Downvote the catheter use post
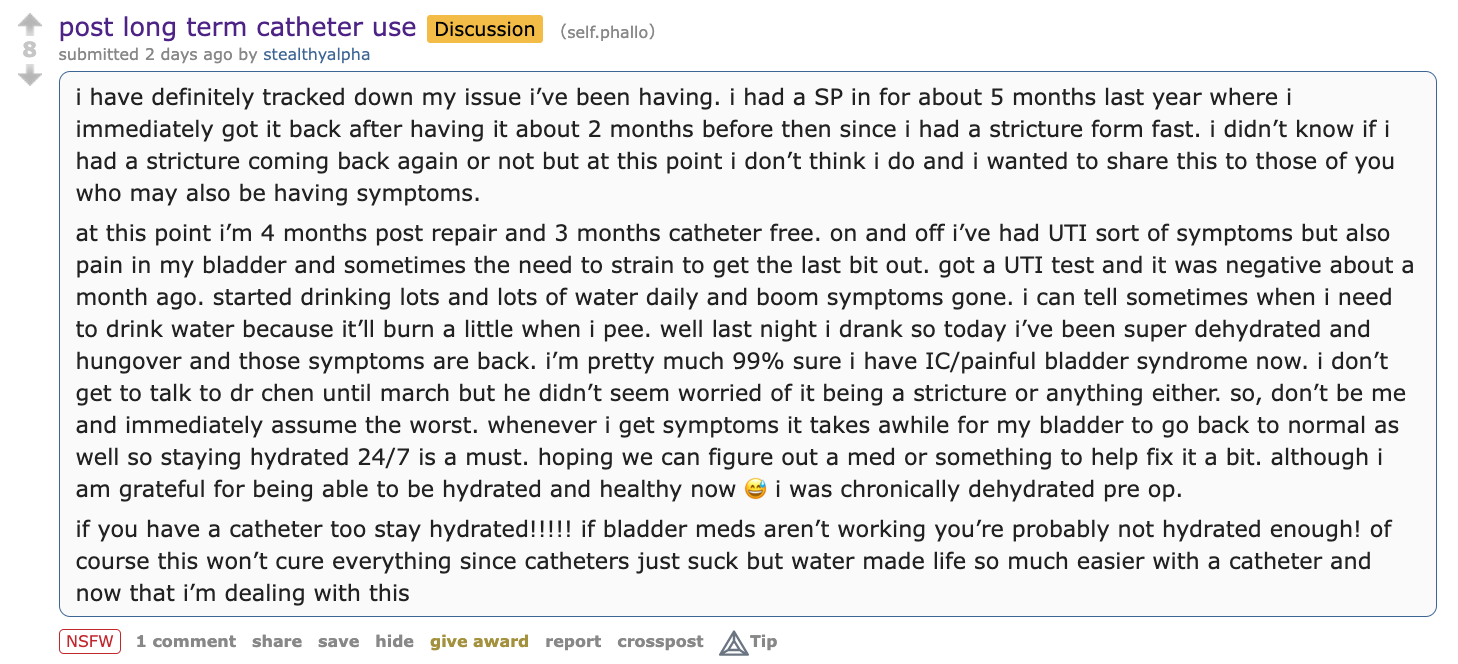This screenshot has width=1458, height=664. [x=30, y=74]
